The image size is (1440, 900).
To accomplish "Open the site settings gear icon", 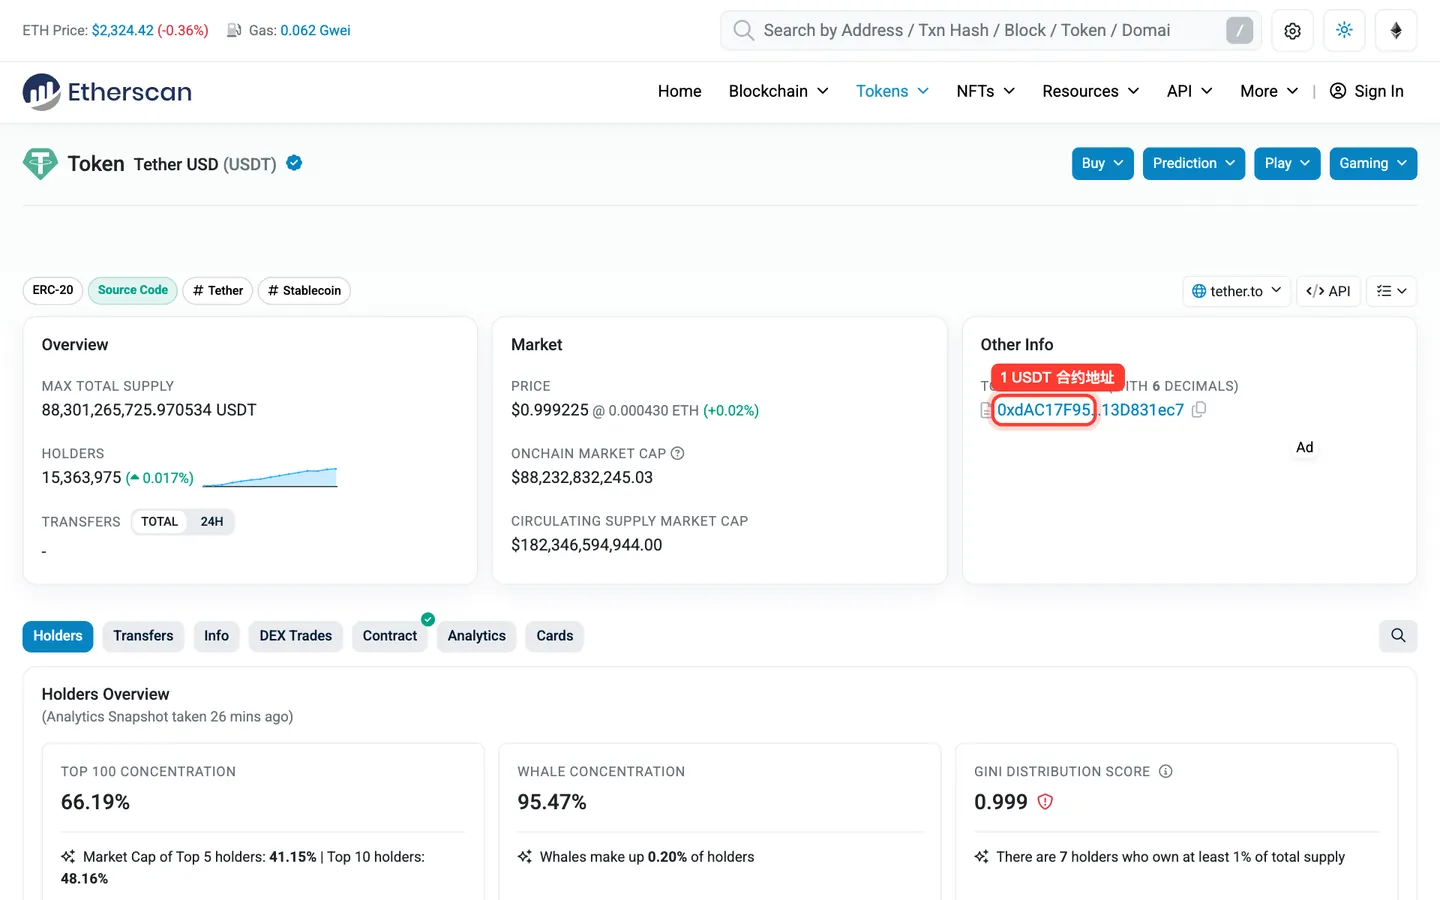I will pyautogui.click(x=1292, y=31).
